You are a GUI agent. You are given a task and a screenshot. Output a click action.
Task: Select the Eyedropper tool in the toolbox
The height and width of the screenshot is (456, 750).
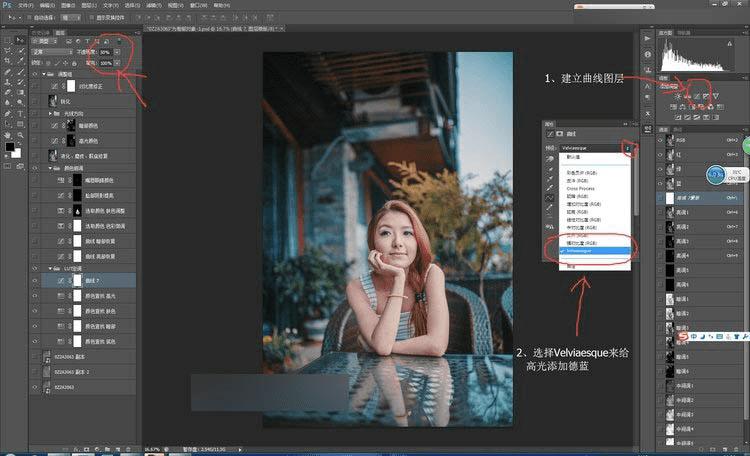[21, 61]
